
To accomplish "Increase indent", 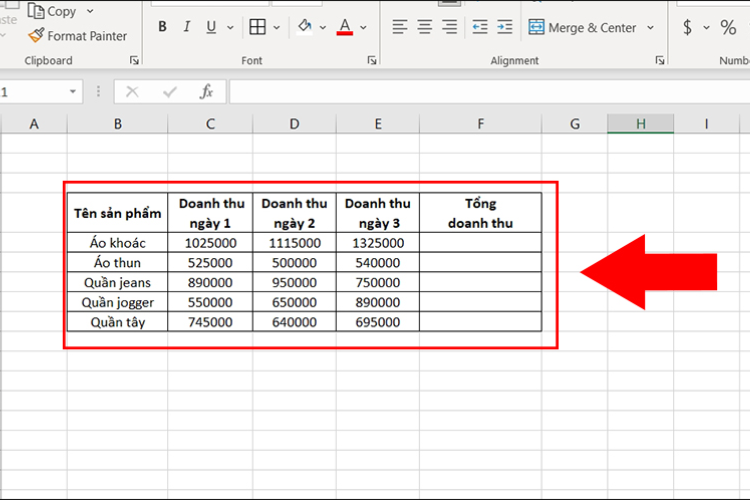I will [505, 27].
